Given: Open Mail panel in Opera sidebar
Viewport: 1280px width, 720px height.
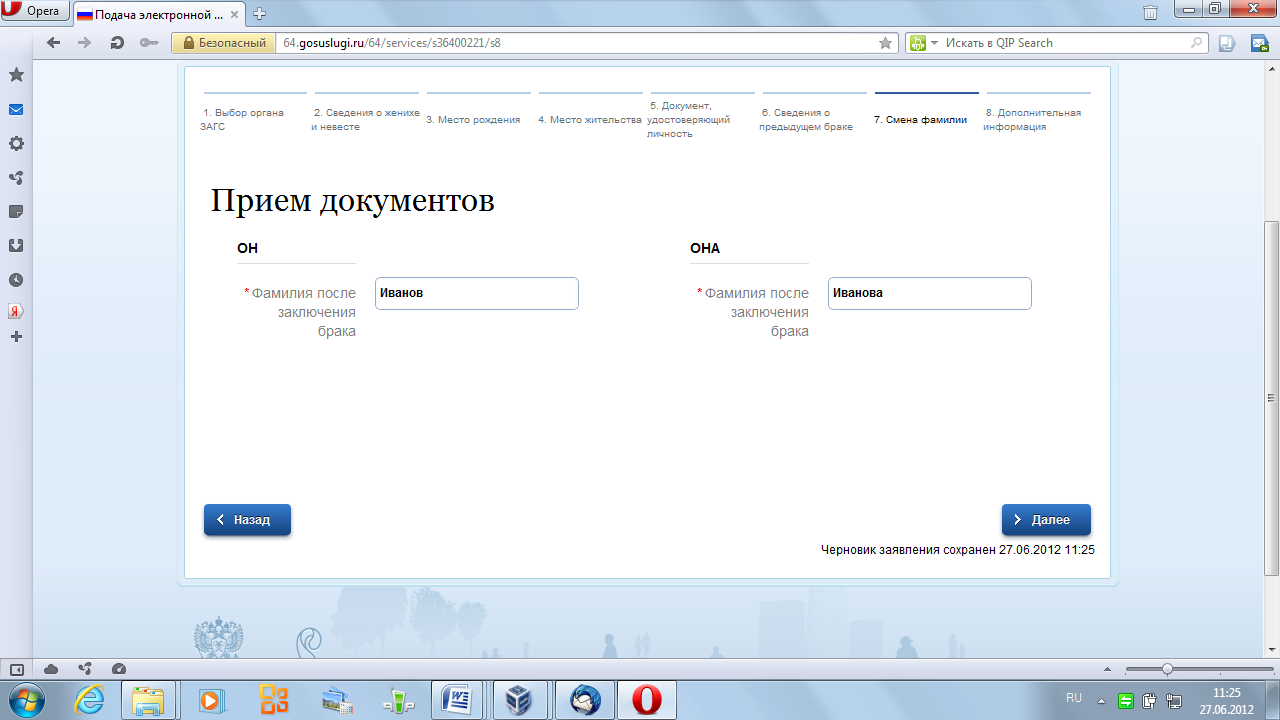Looking at the screenshot, I should pos(16,110).
